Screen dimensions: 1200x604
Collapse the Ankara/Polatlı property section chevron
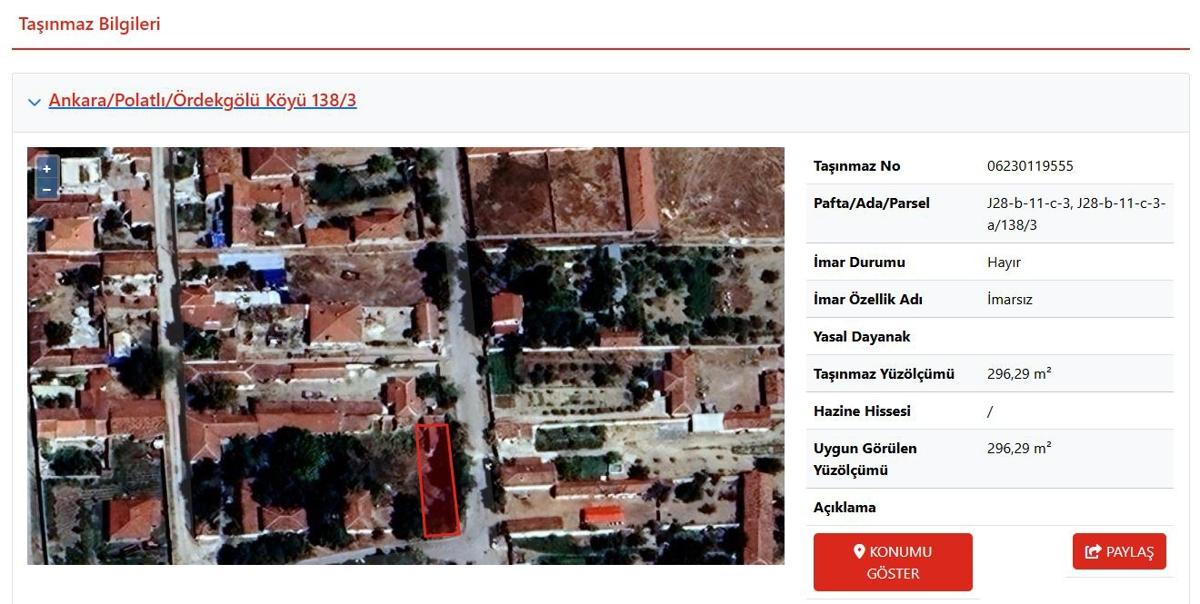tap(35, 102)
